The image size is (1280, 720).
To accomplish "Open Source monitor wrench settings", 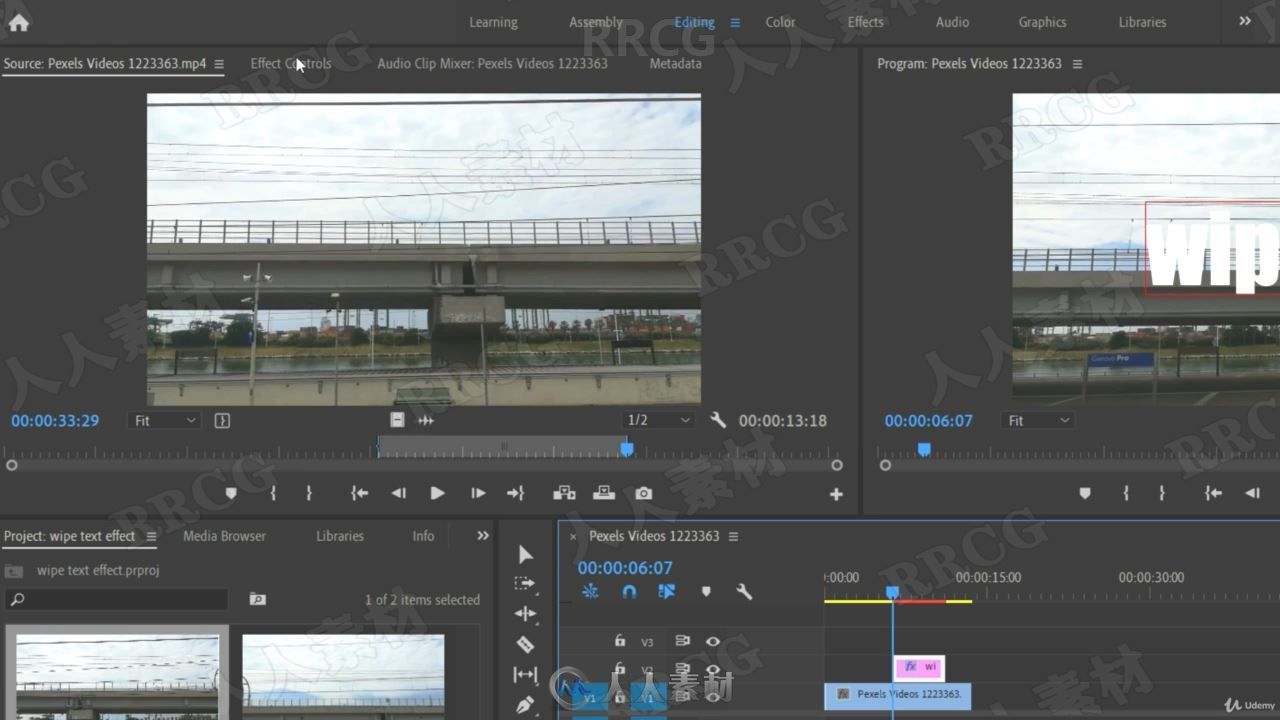I will [717, 421].
